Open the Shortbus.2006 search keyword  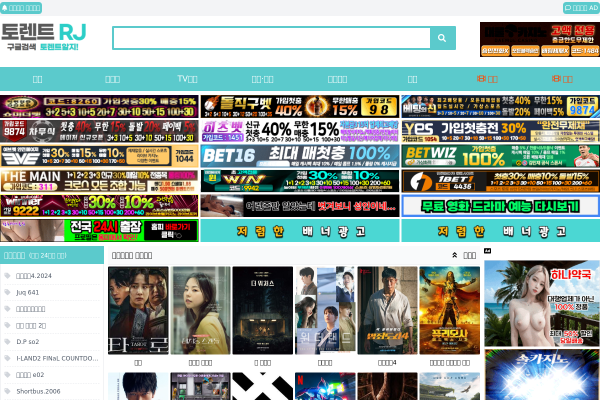[x=38, y=391]
